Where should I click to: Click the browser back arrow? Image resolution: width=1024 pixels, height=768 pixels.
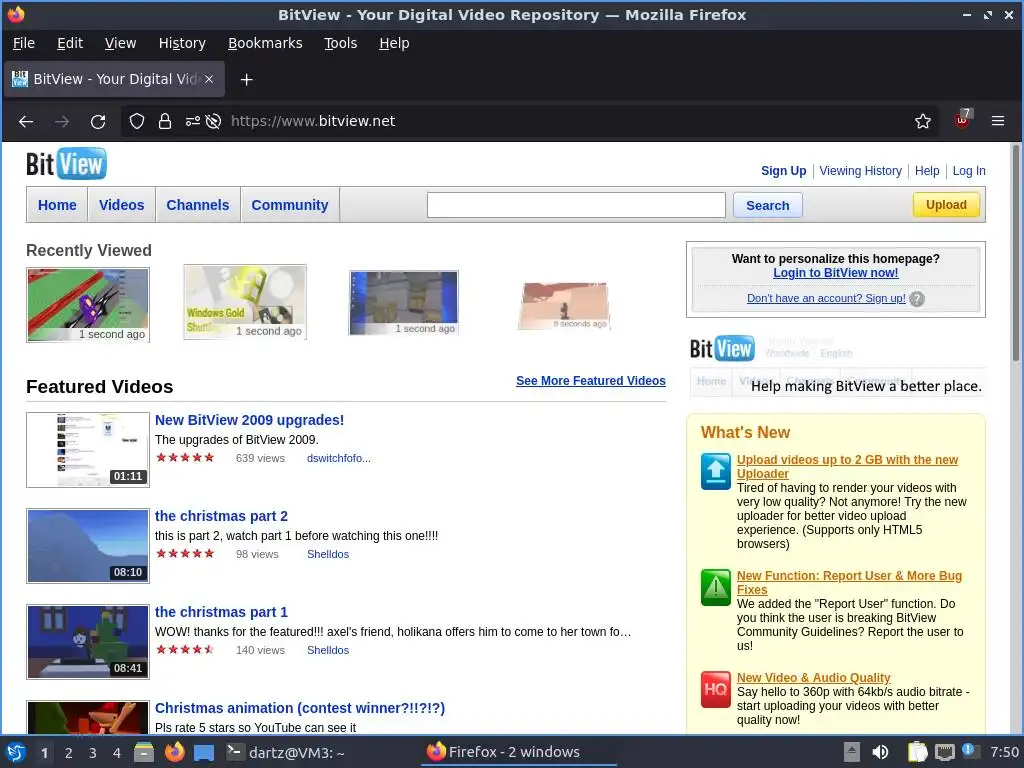click(x=26, y=121)
